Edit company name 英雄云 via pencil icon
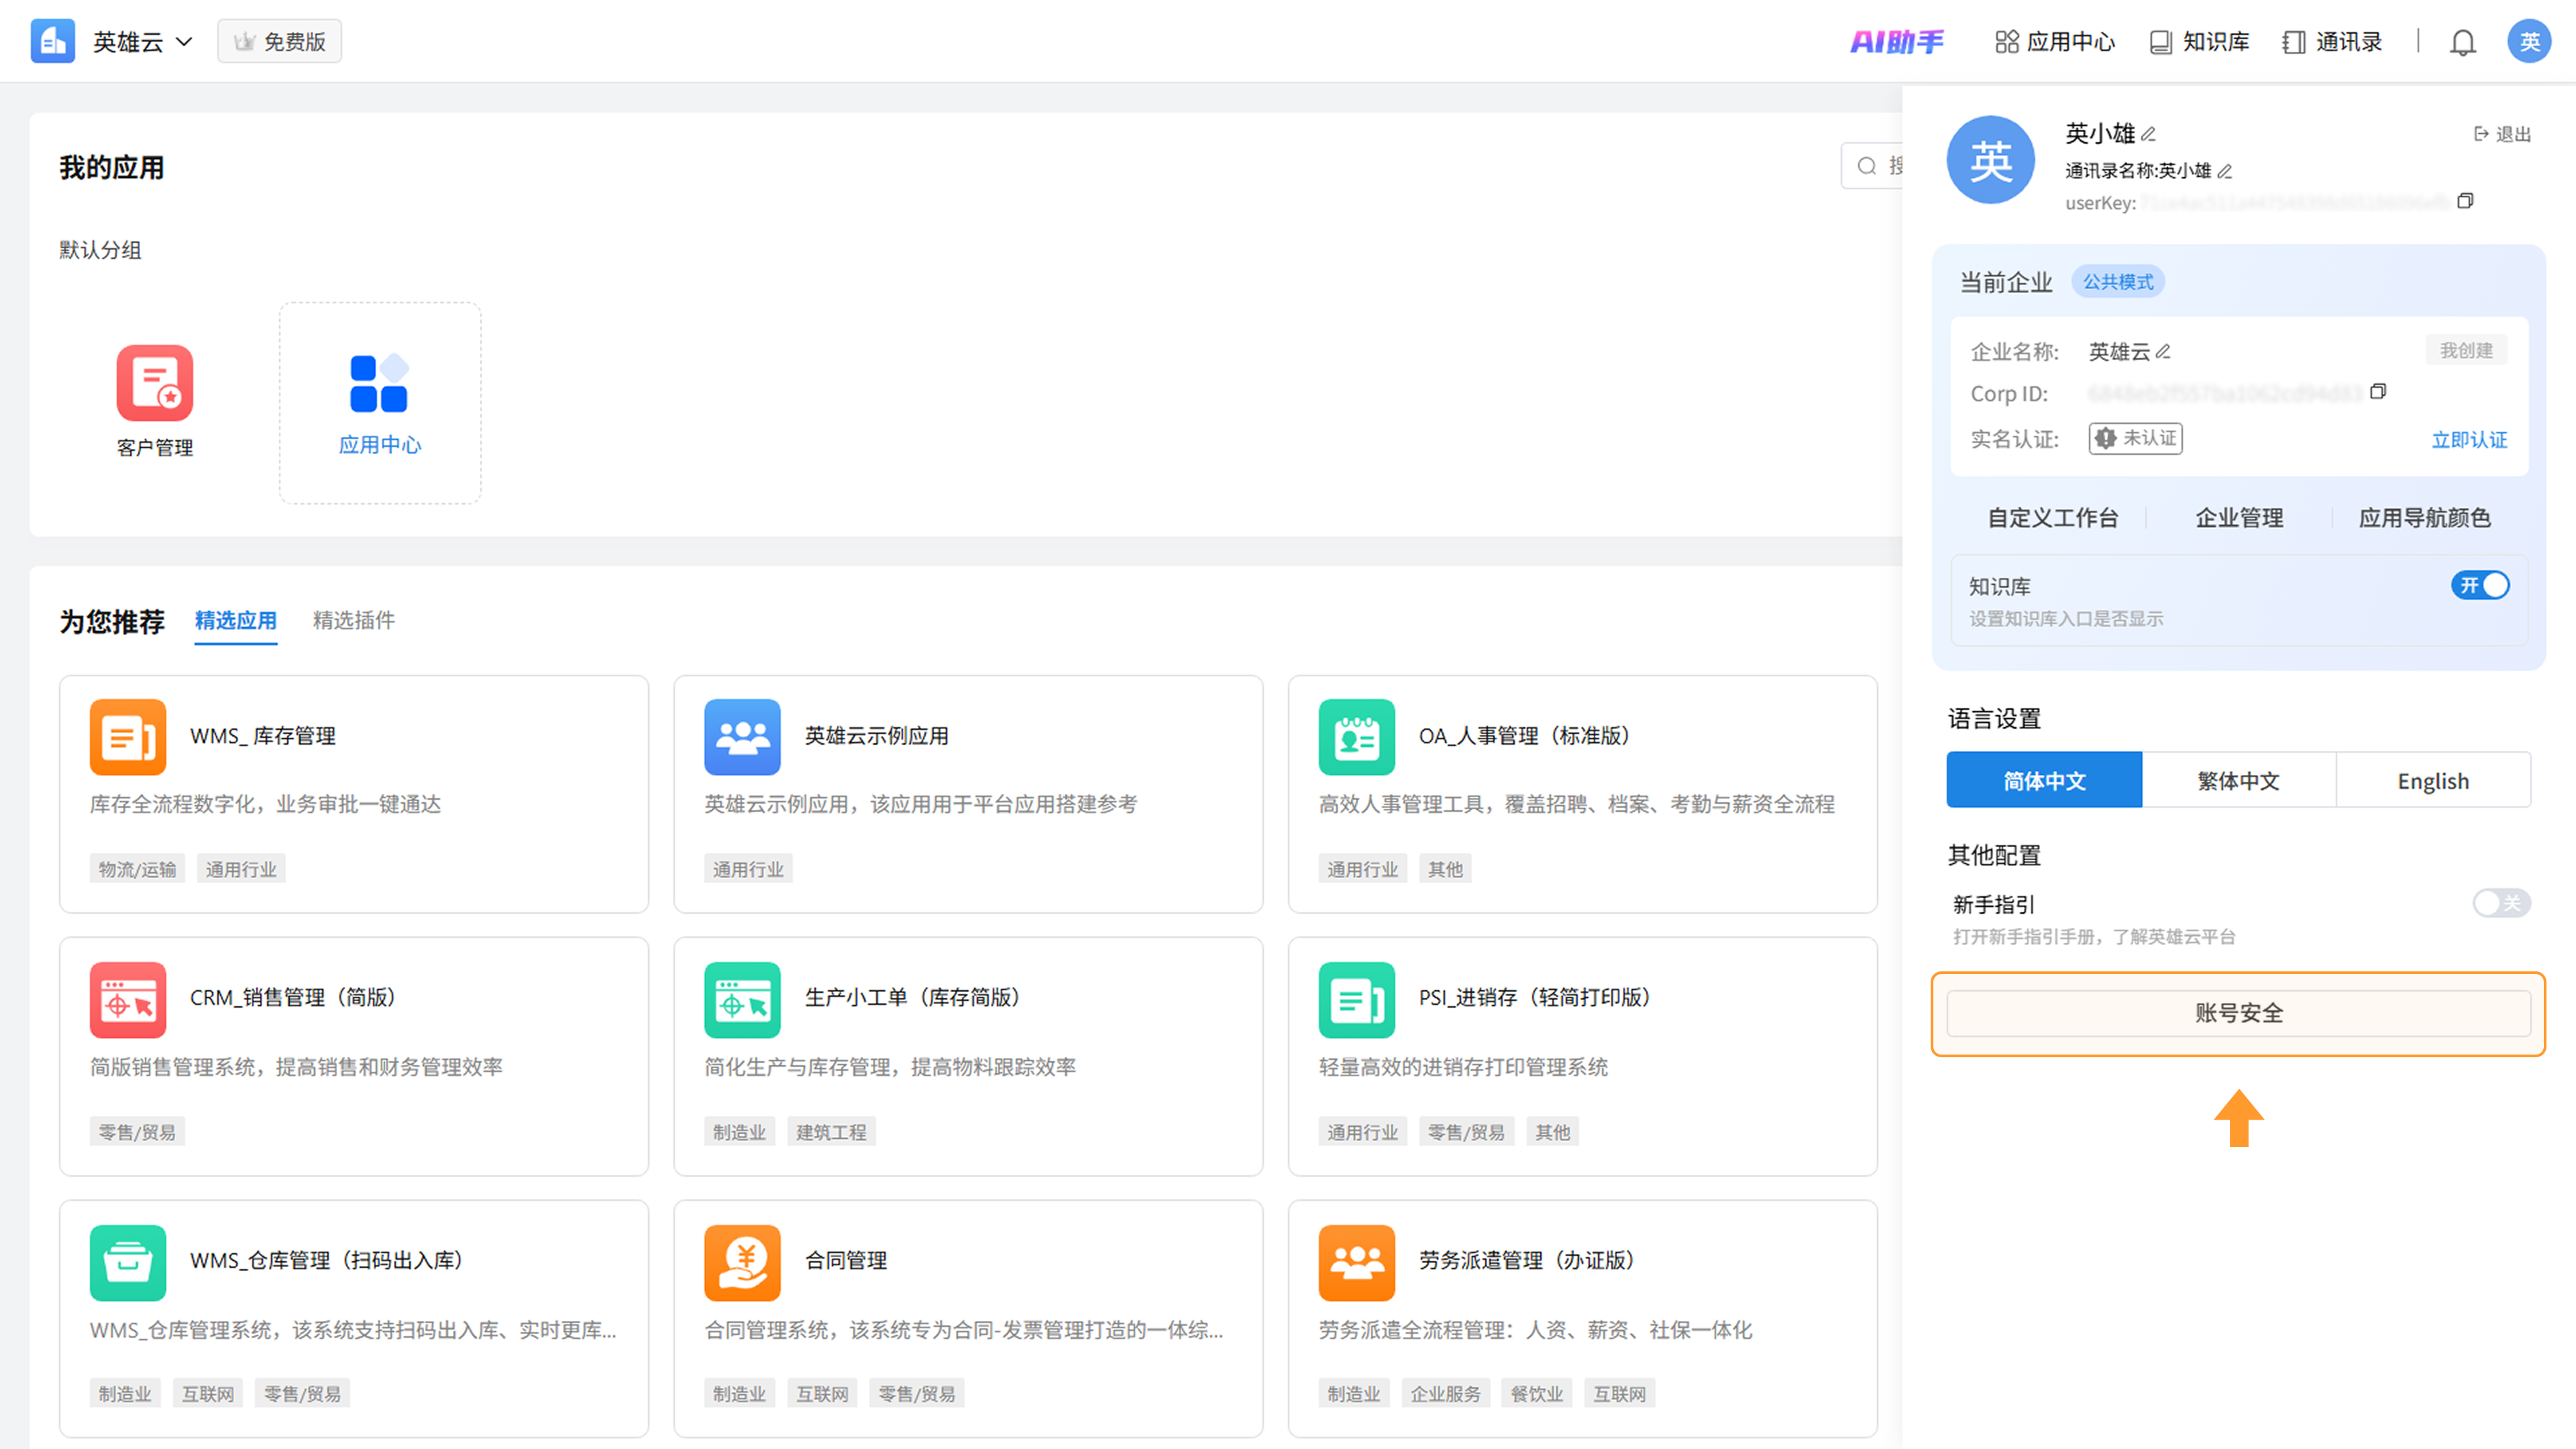This screenshot has width=2576, height=1449. pyautogui.click(x=2163, y=352)
